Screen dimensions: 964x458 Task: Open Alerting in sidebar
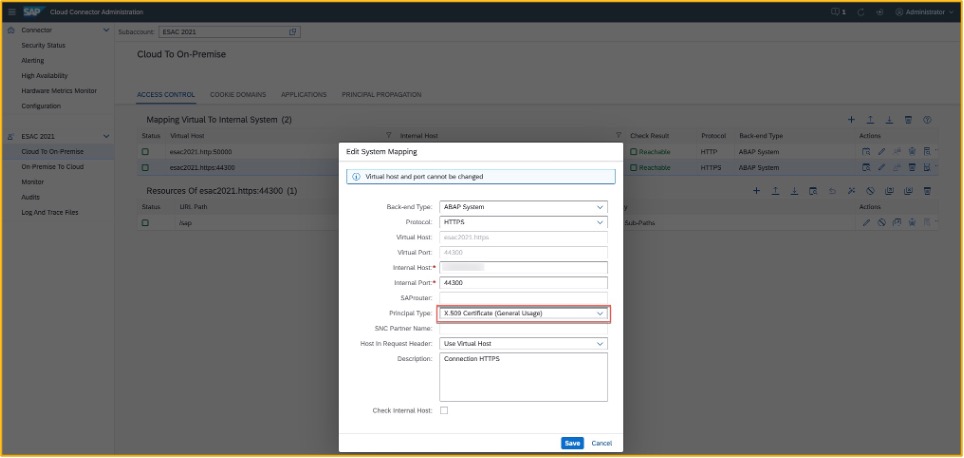coord(33,61)
